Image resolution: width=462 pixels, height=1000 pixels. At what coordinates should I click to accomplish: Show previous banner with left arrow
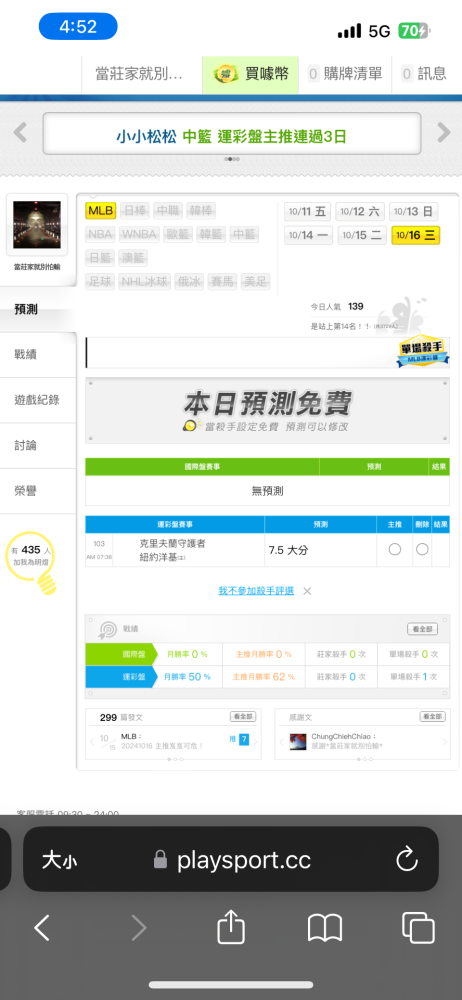coord(20,133)
